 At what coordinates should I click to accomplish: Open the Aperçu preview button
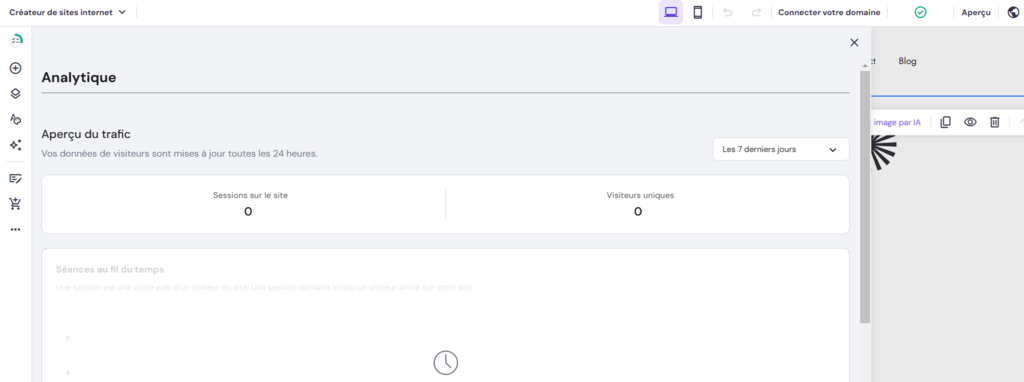coord(976,12)
